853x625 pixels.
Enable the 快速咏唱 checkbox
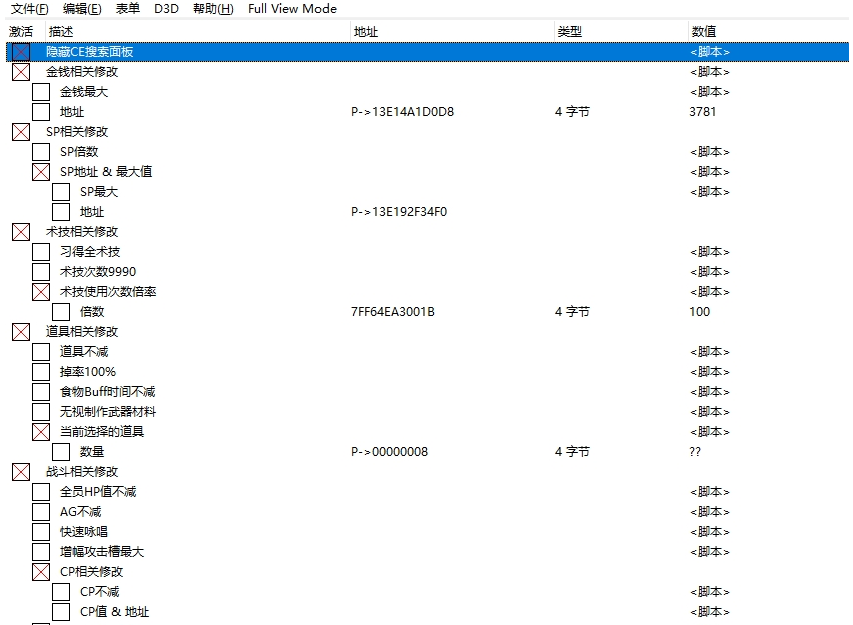39,531
